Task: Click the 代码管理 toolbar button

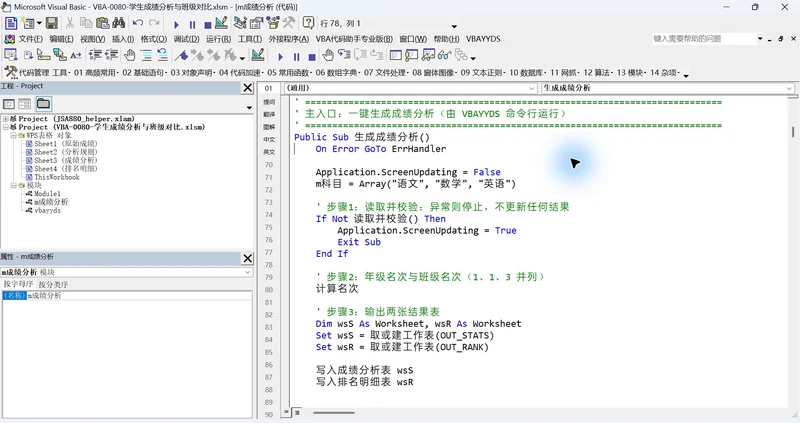Action: (27, 72)
